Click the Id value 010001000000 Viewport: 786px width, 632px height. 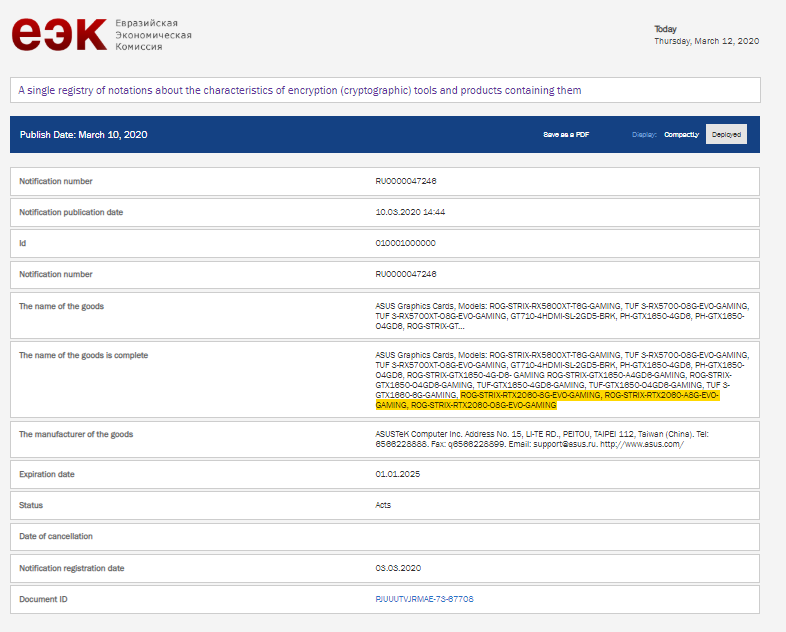[405, 243]
